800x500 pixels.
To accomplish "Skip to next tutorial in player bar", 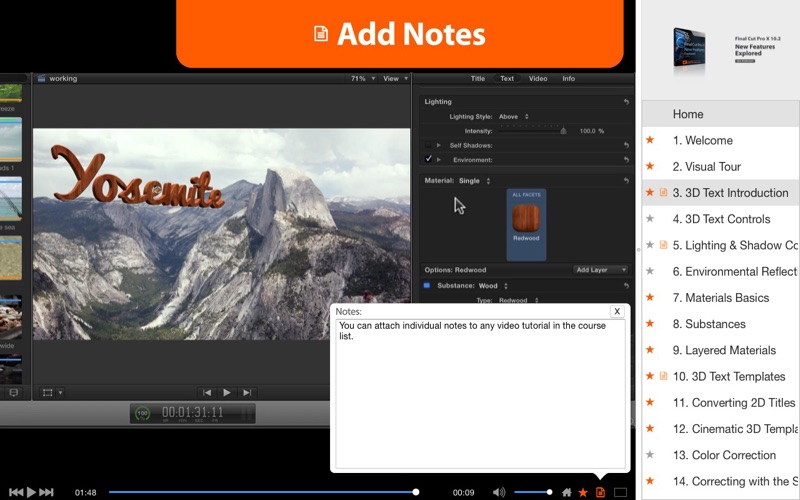I will coord(46,492).
